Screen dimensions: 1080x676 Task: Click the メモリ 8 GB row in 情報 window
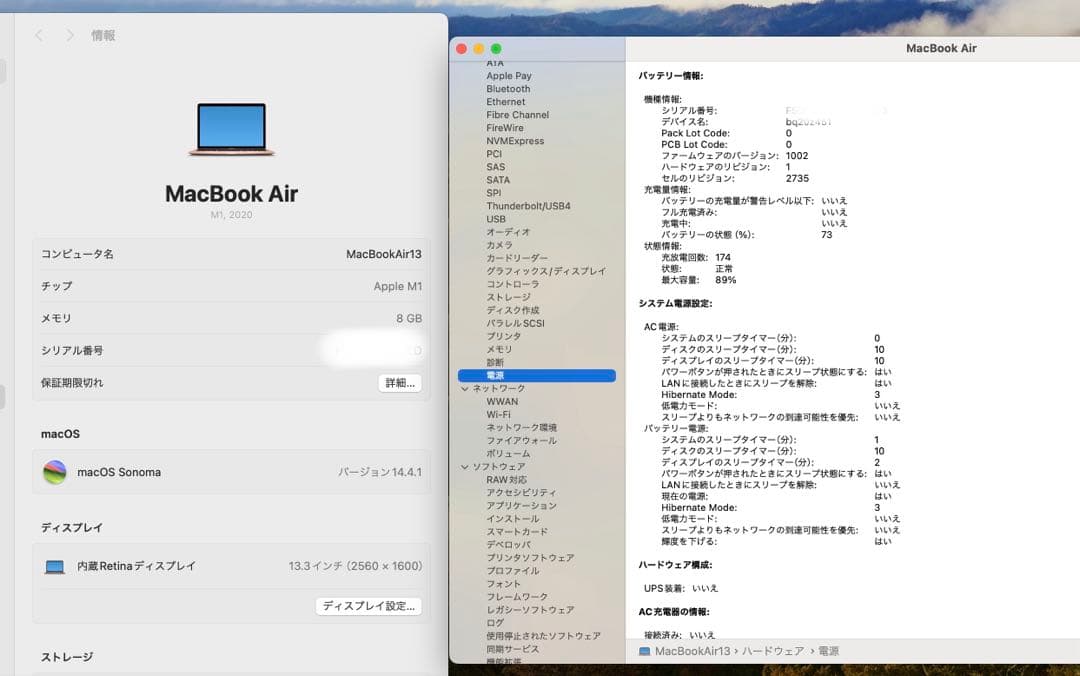tap(231, 318)
